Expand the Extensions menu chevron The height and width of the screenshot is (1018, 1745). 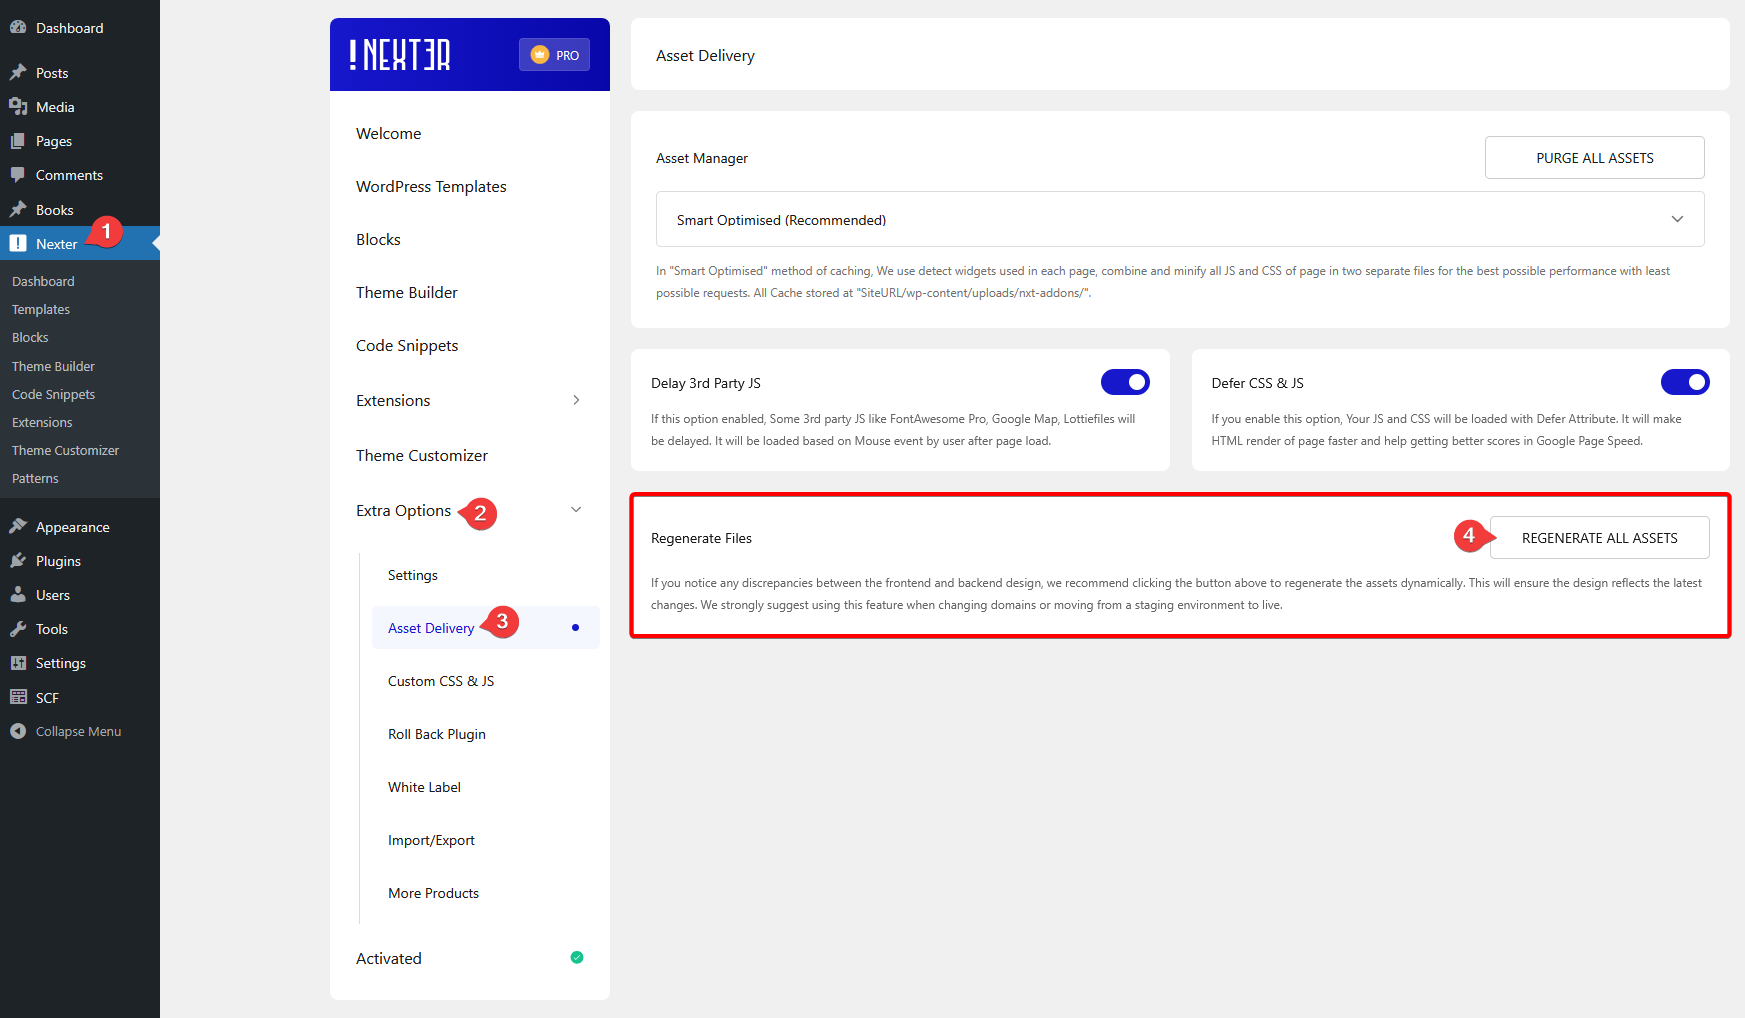[x=577, y=399]
